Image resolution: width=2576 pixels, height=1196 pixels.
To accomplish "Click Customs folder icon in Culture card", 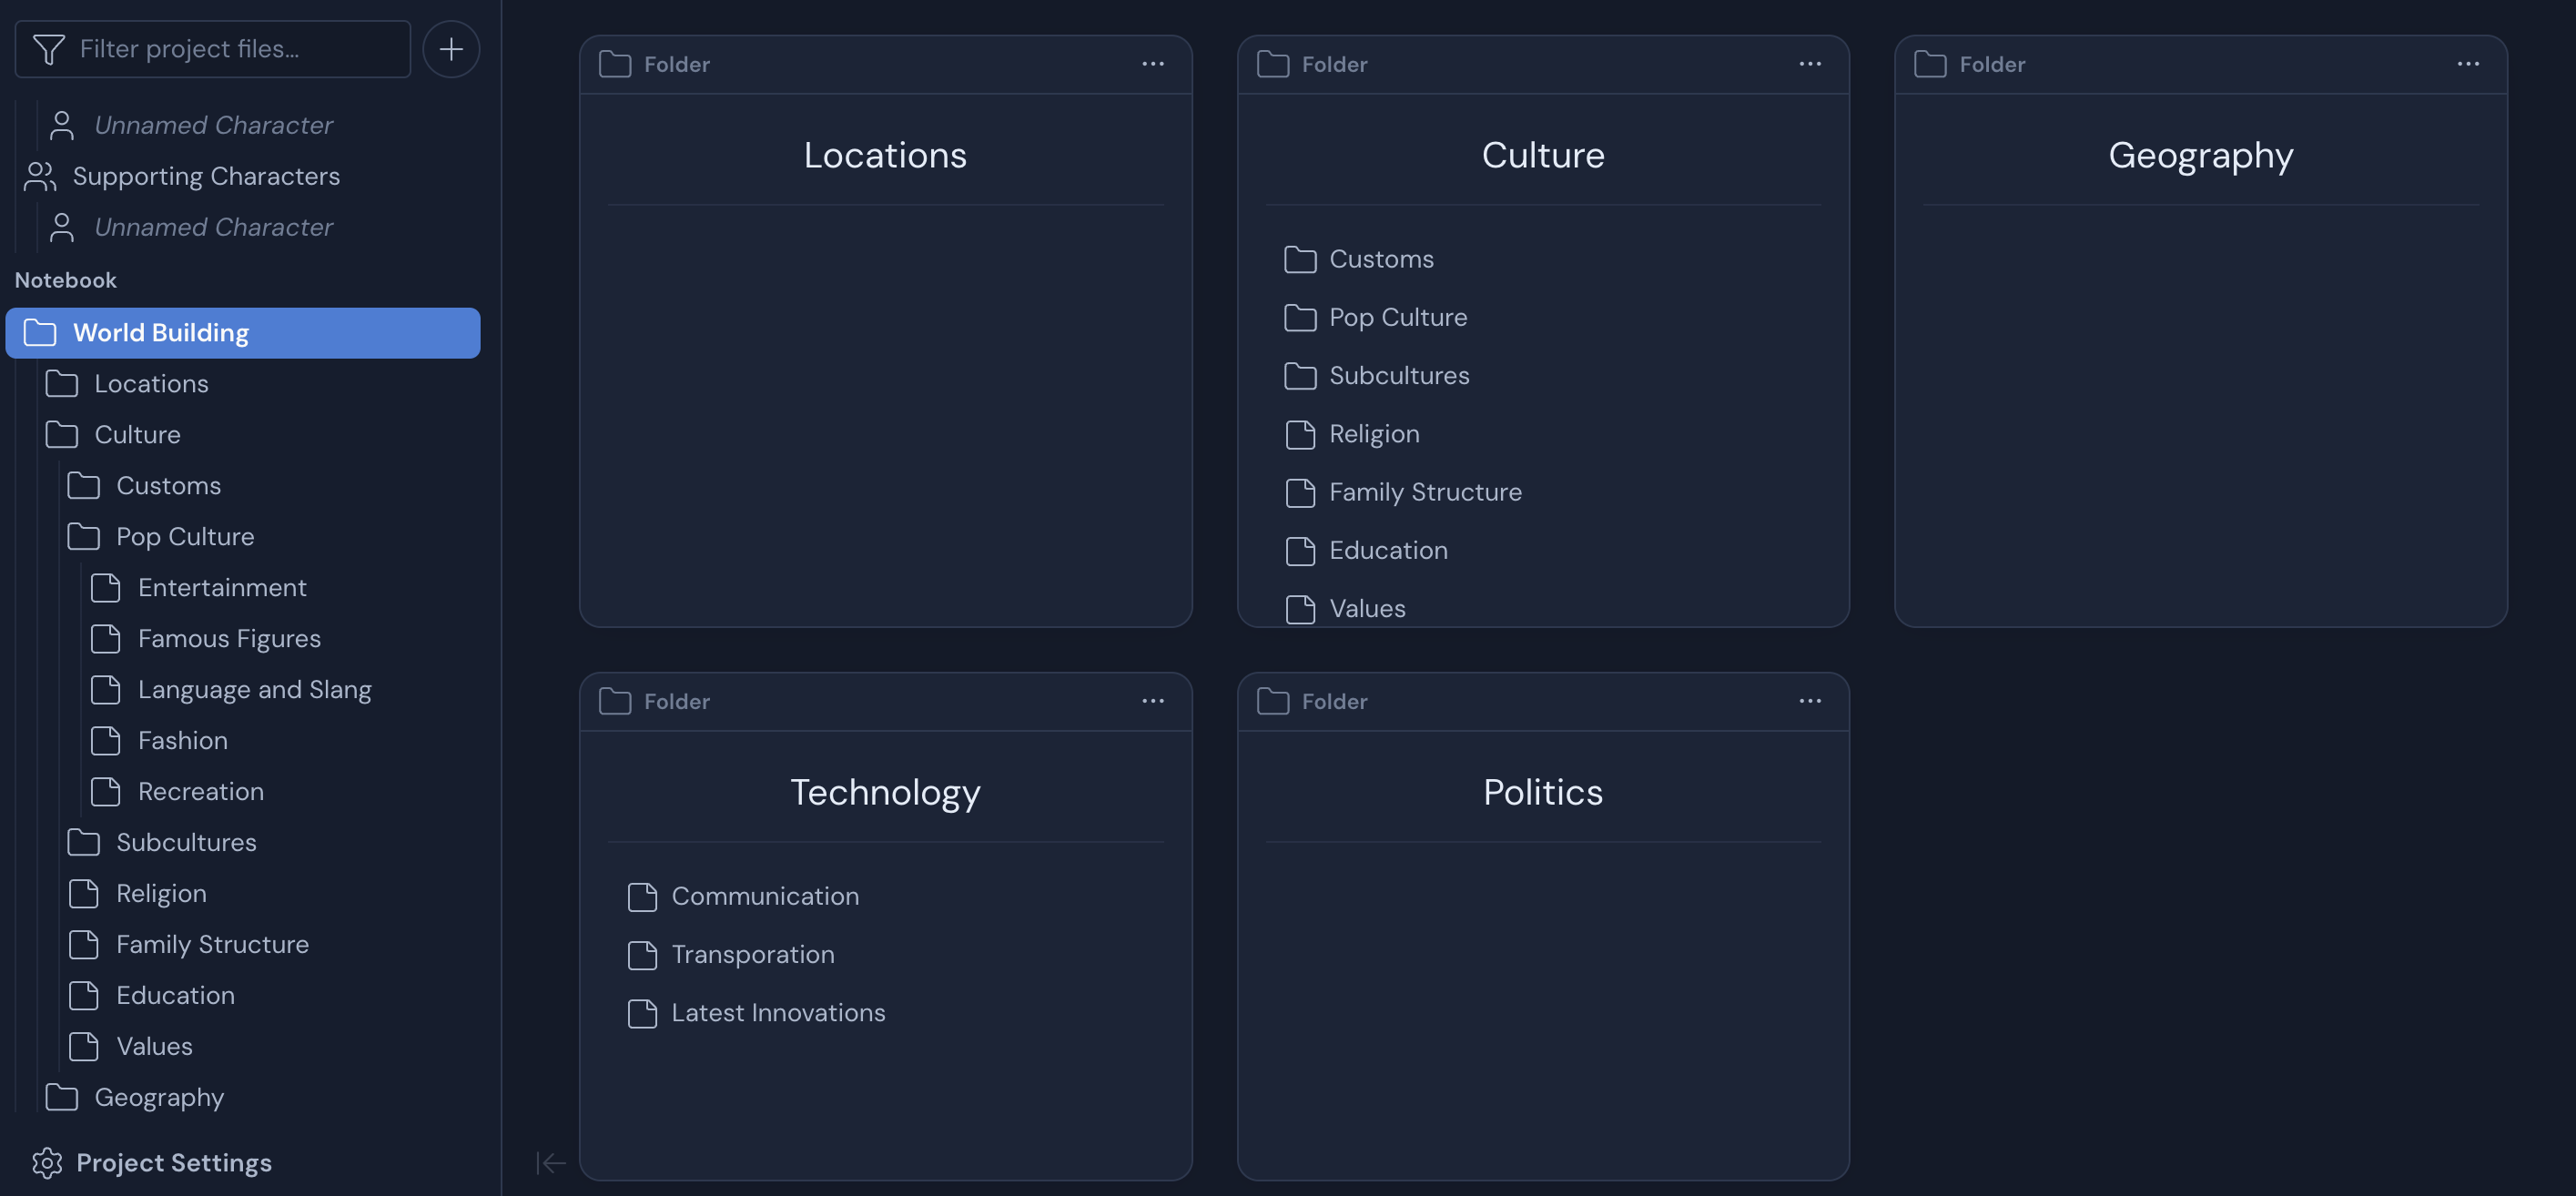I will tap(1300, 259).
